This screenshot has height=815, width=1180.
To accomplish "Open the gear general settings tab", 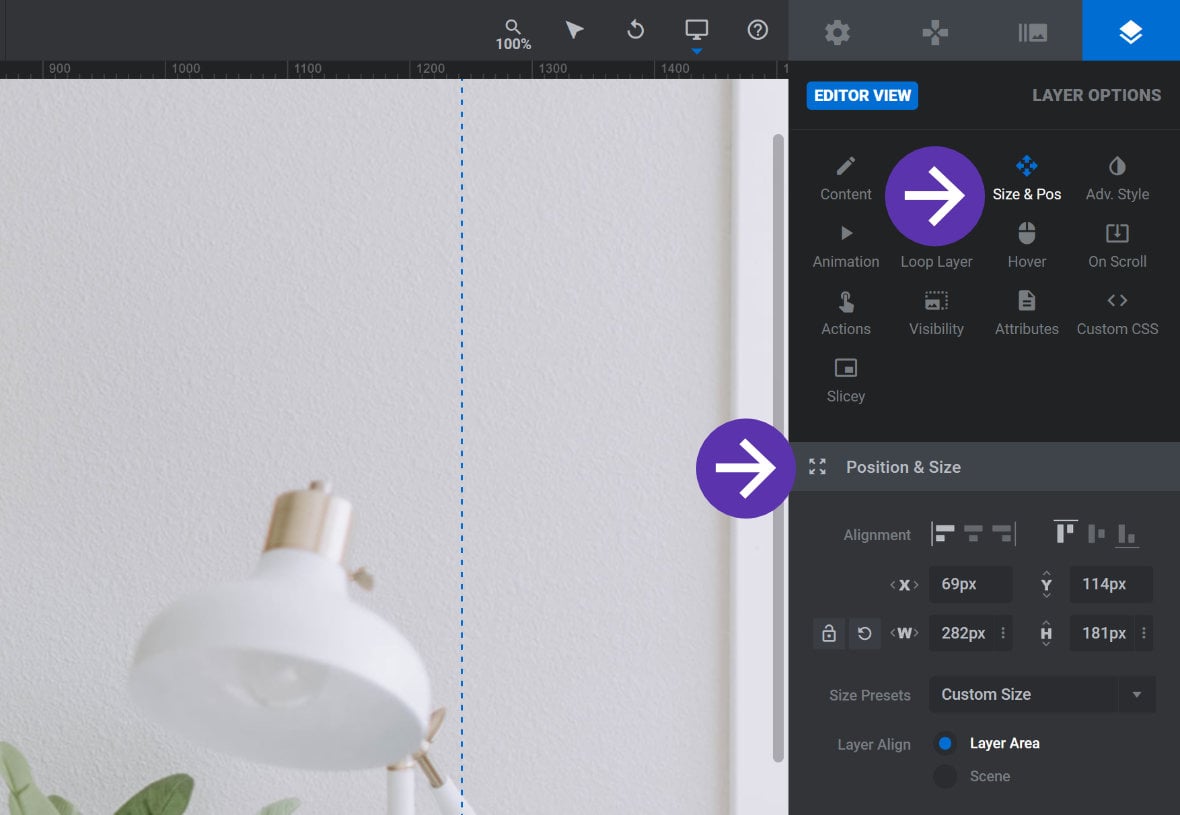I will point(837,32).
